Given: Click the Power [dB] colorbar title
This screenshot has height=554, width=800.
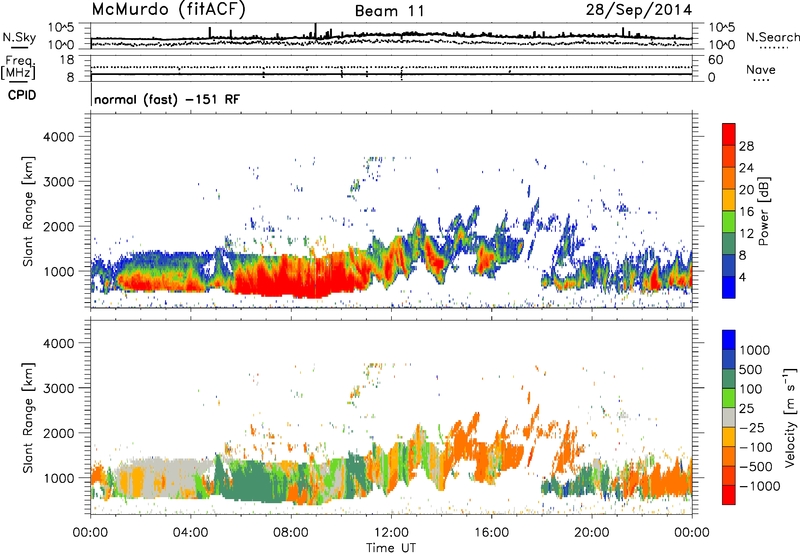Looking at the screenshot, I should (764, 211).
